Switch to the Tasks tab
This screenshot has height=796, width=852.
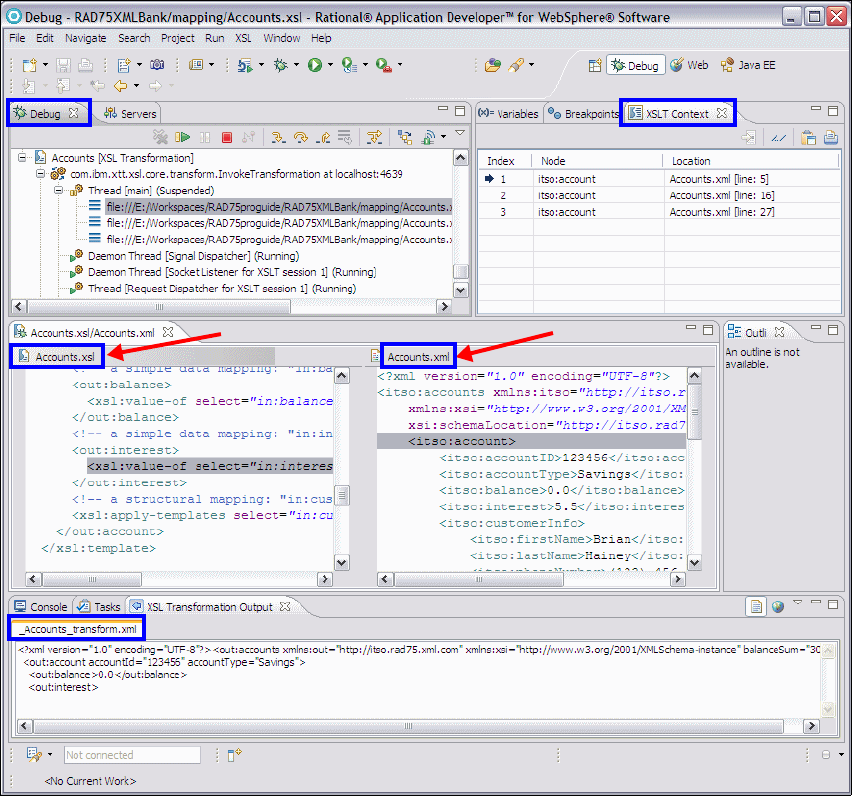pos(98,606)
